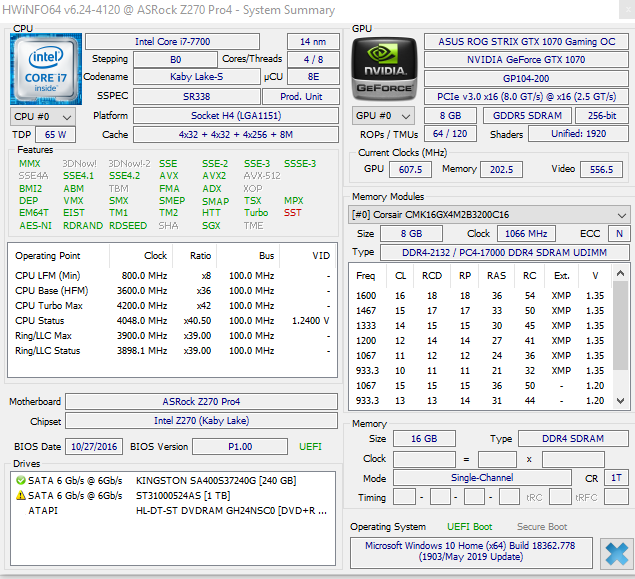This screenshot has height=579, width=635.
Task: Click the Intel Z270 (Kaby Lake) chipset field
Action: pyautogui.click(x=201, y=421)
